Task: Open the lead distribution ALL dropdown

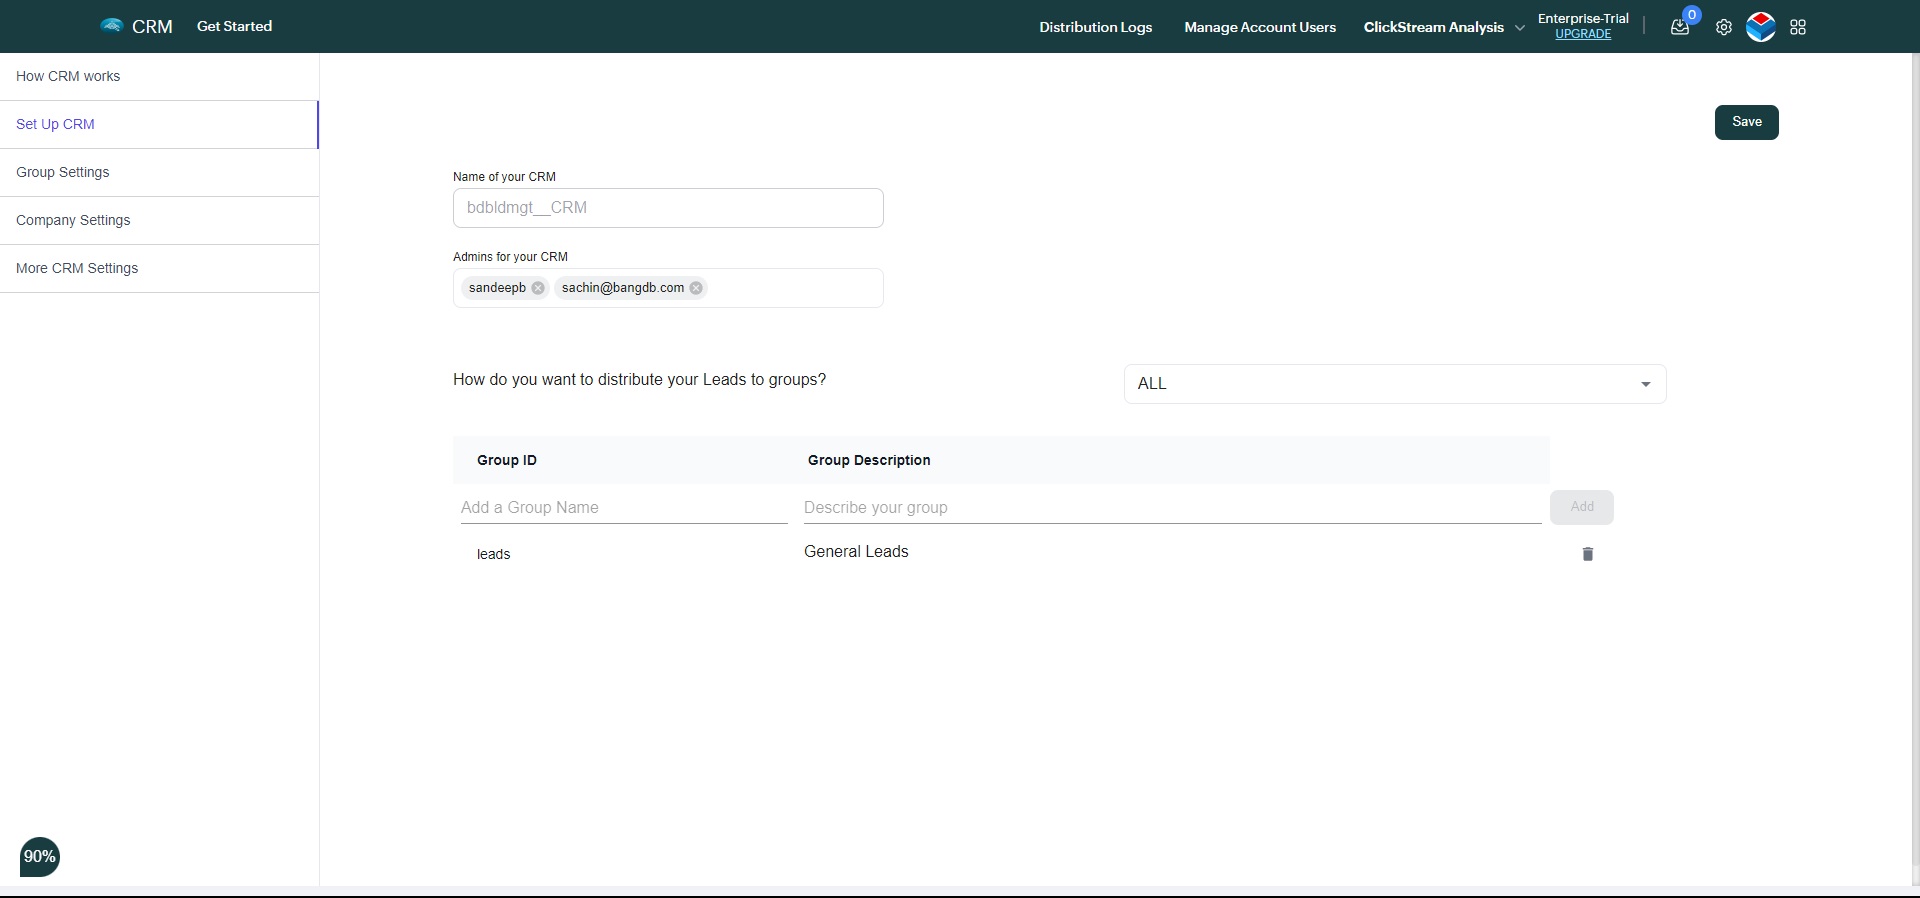Action: click(1395, 384)
